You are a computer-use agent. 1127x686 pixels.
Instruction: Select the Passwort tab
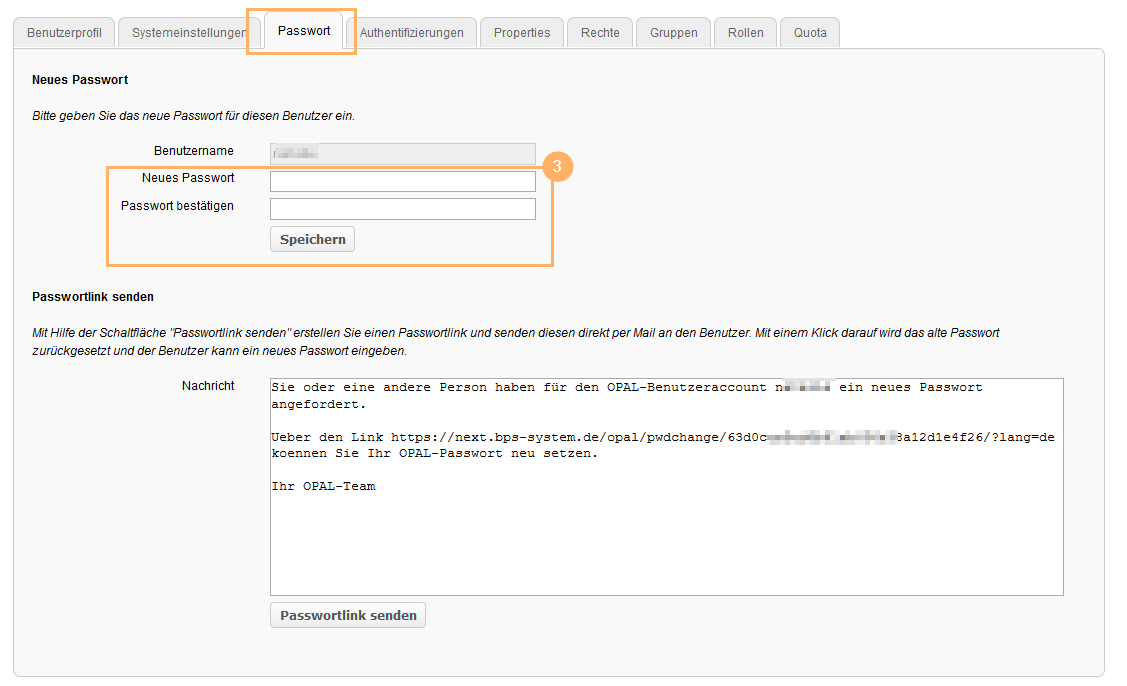[304, 31]
